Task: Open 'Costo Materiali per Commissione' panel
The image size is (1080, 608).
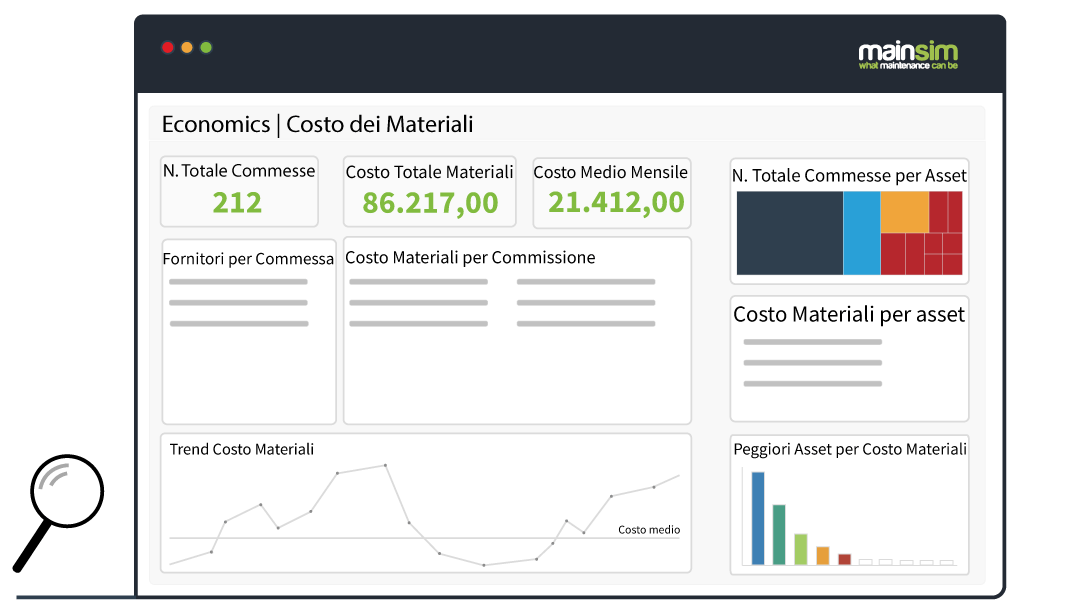Action: pos(517,331)
